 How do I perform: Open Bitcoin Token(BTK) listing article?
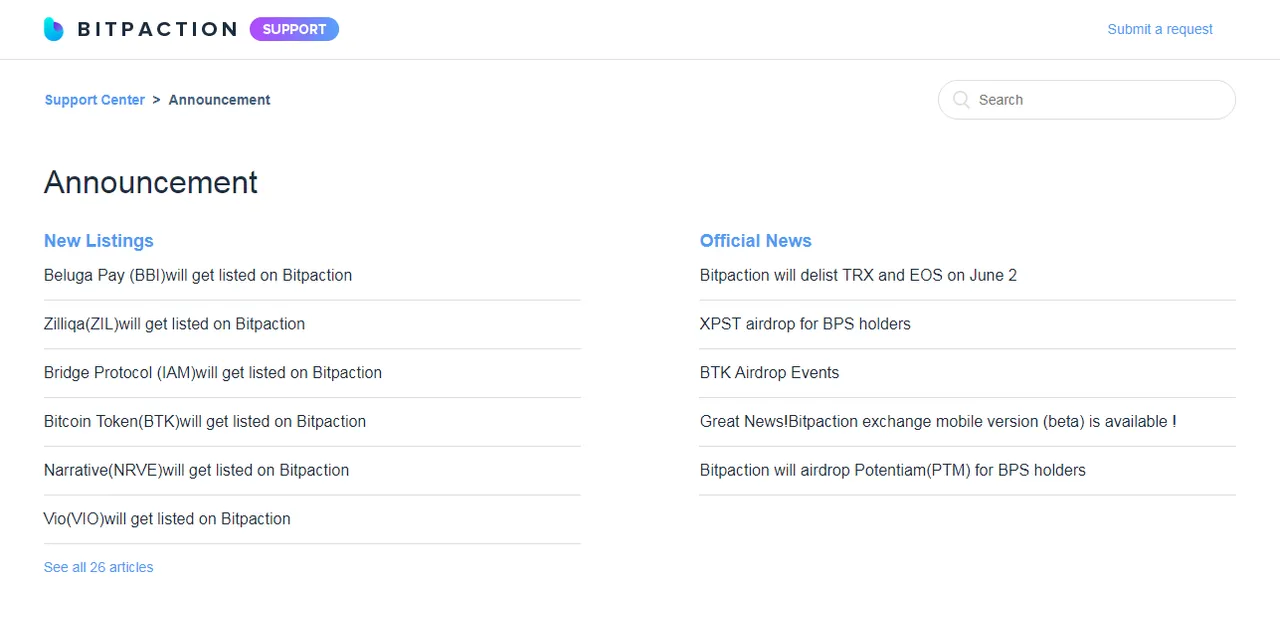point(205,422)
